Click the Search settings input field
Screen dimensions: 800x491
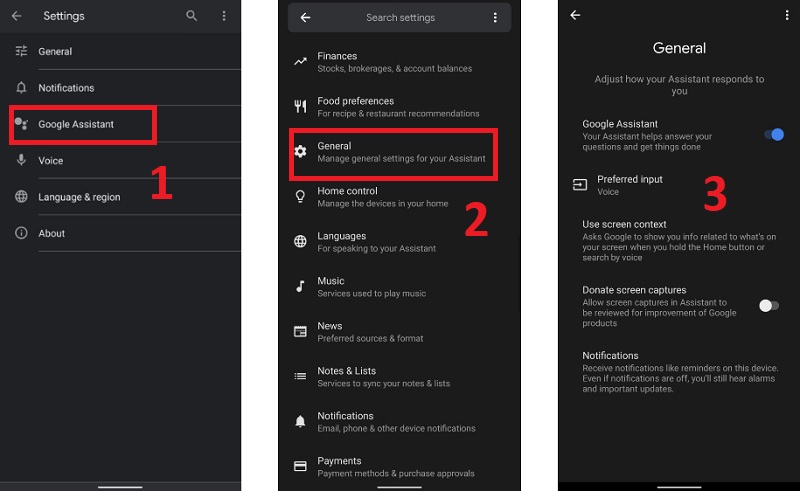pyautogui.click(x=400, y=18)
